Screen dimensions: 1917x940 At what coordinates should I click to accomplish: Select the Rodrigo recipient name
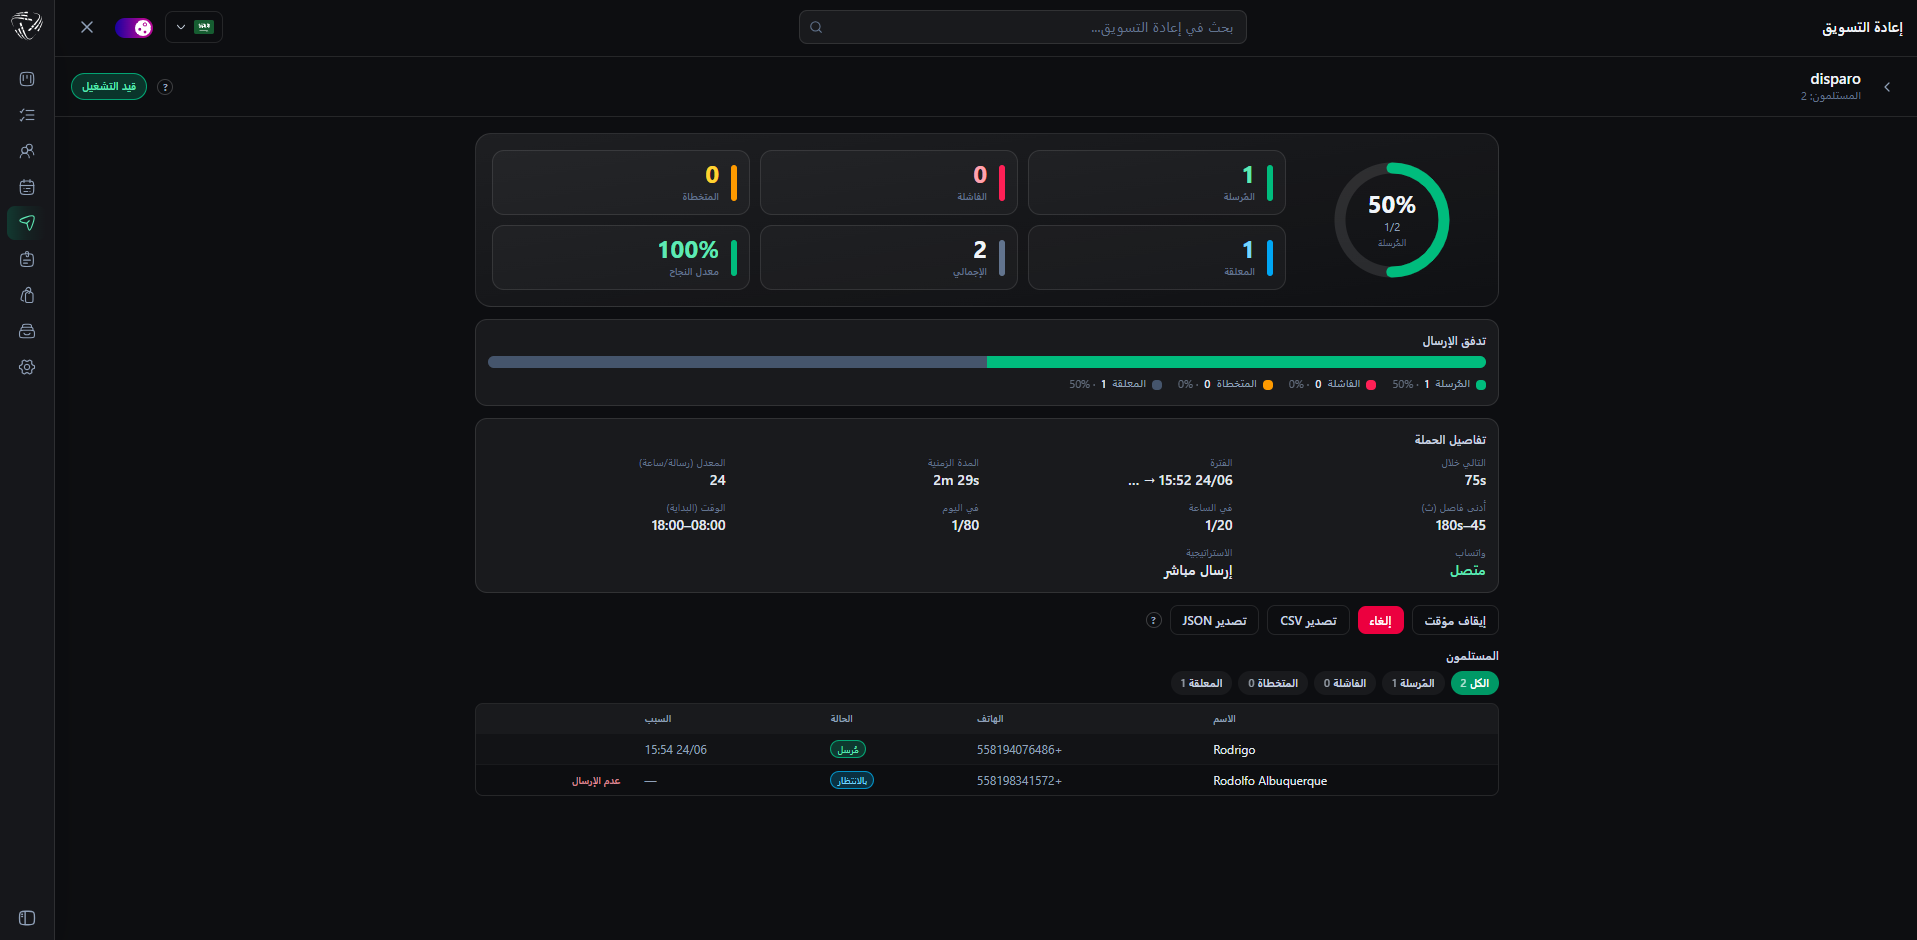coord(1234,750)
